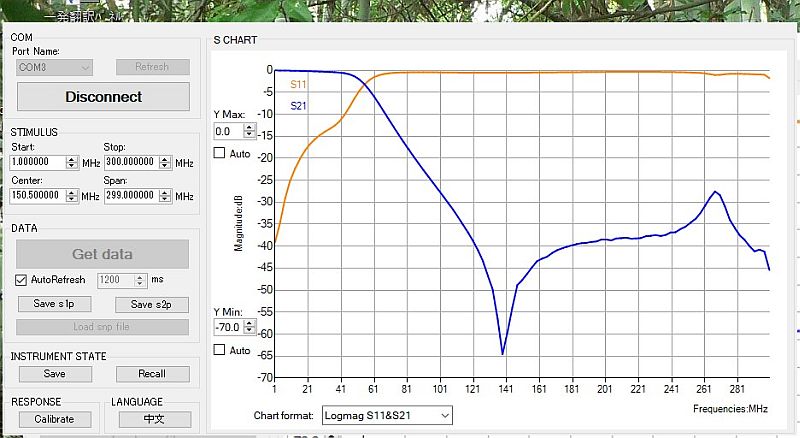Screen dimensions: 800x438
Task: Expand the Chart format dropdown
Action: (387, 415)
